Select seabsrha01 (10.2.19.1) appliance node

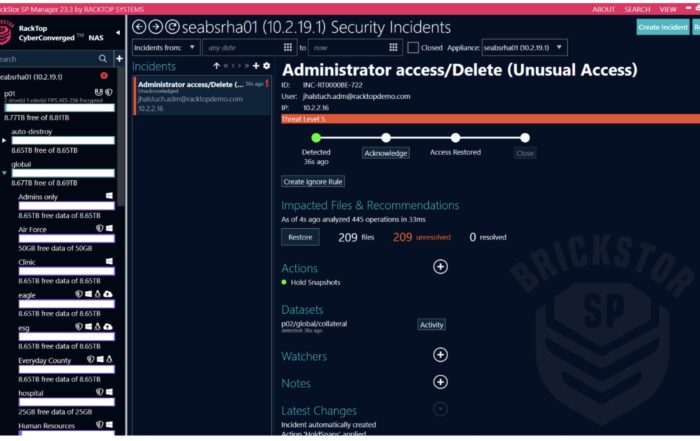[x=31, y=77]
